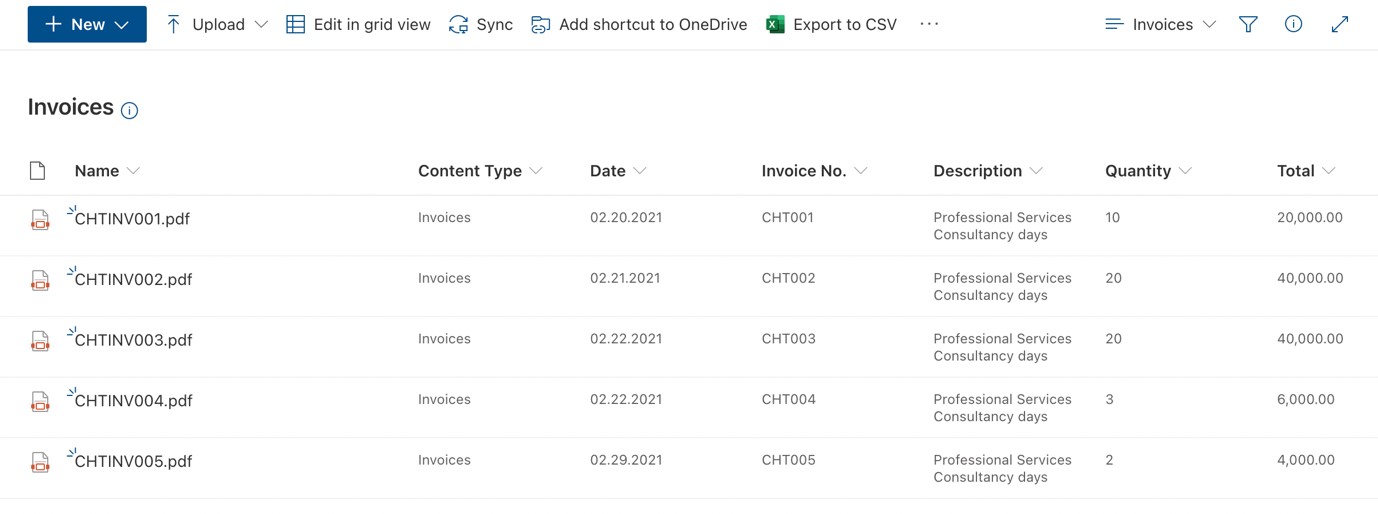Click PDF icon for CHTINV001.pdf
This screenshot has height=514, width=1378.
pyautogui.click(x=40, y=220)
